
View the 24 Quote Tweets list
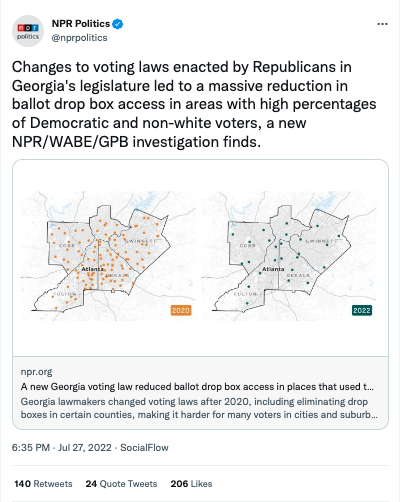(x=121, y=484)
